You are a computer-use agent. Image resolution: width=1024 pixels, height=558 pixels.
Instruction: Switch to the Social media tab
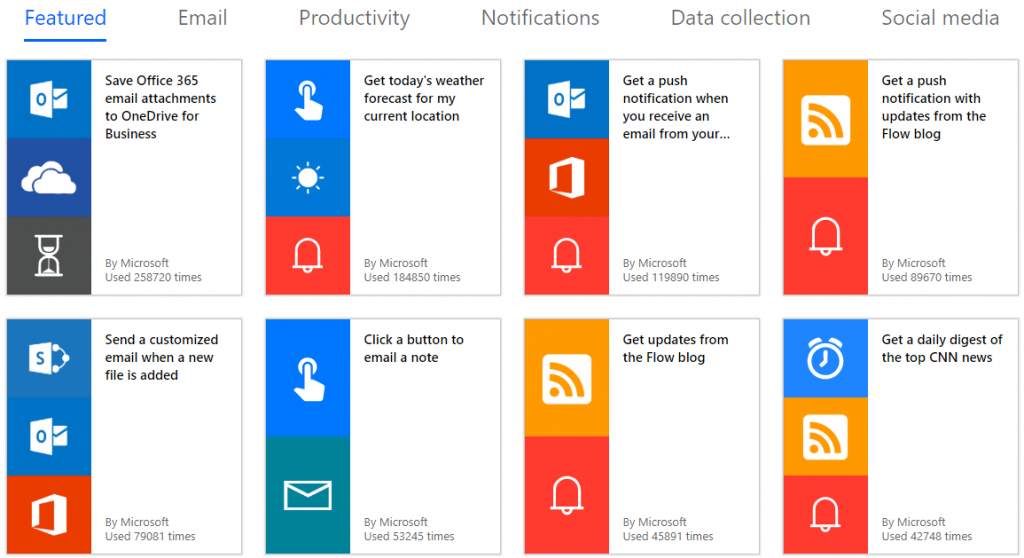[940, 18]
